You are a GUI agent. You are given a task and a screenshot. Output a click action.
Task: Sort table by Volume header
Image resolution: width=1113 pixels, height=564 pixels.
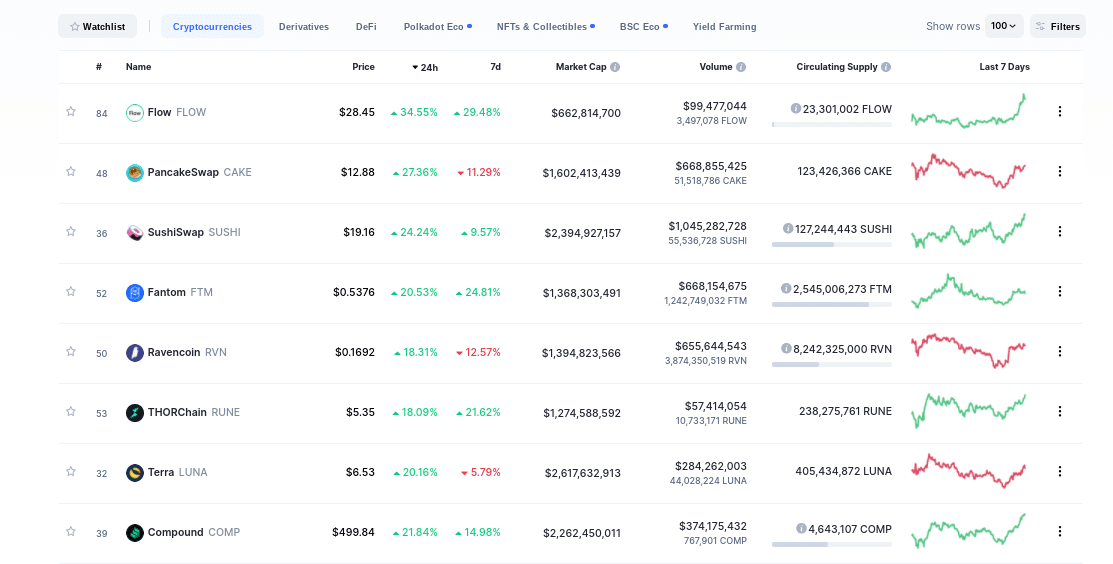tap(716, 67)
